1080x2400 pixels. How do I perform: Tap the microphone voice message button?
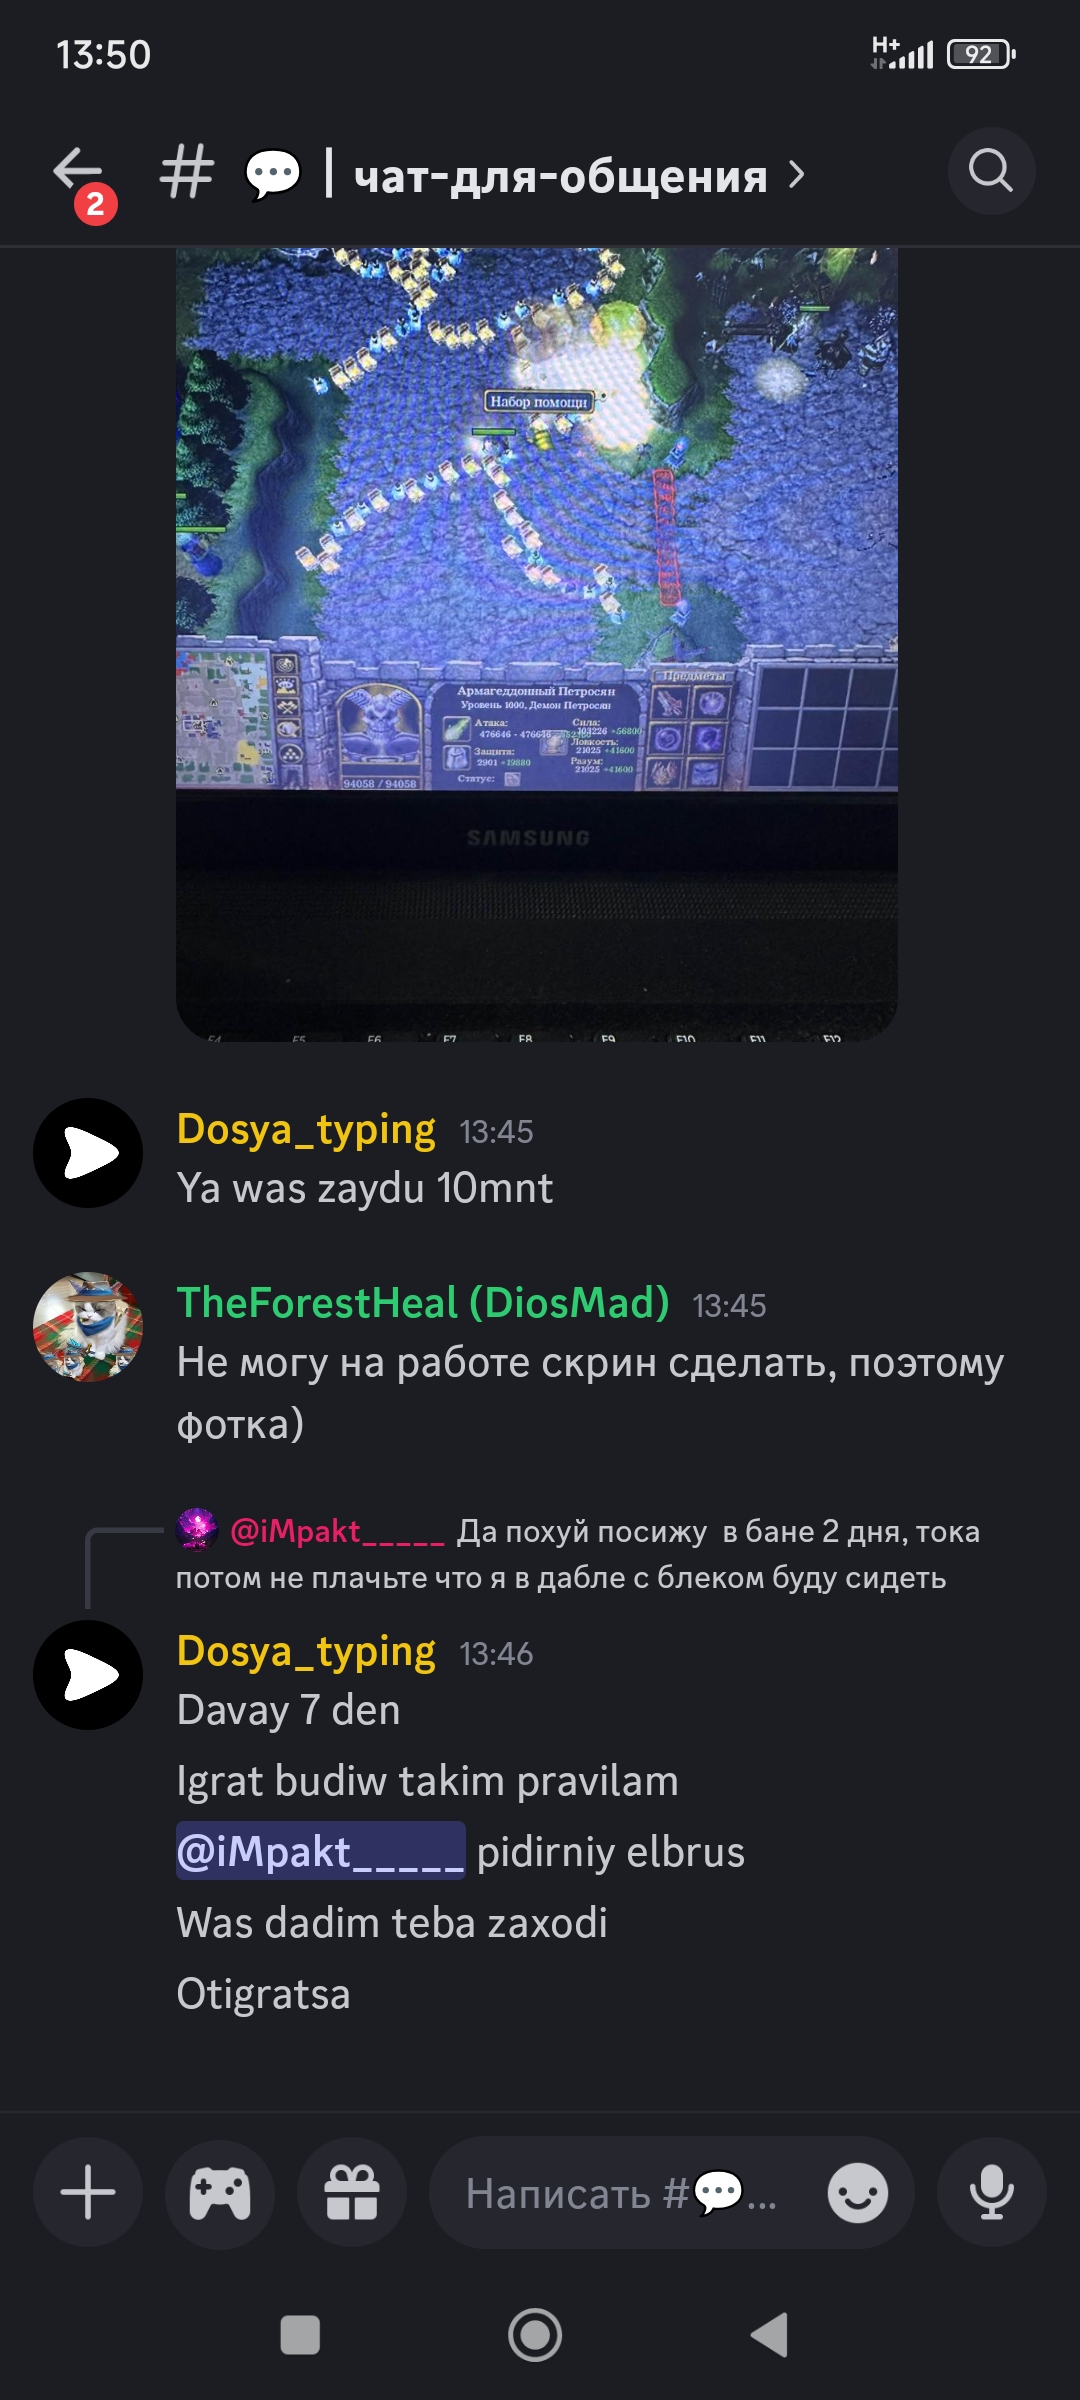tap(992, 2192)
